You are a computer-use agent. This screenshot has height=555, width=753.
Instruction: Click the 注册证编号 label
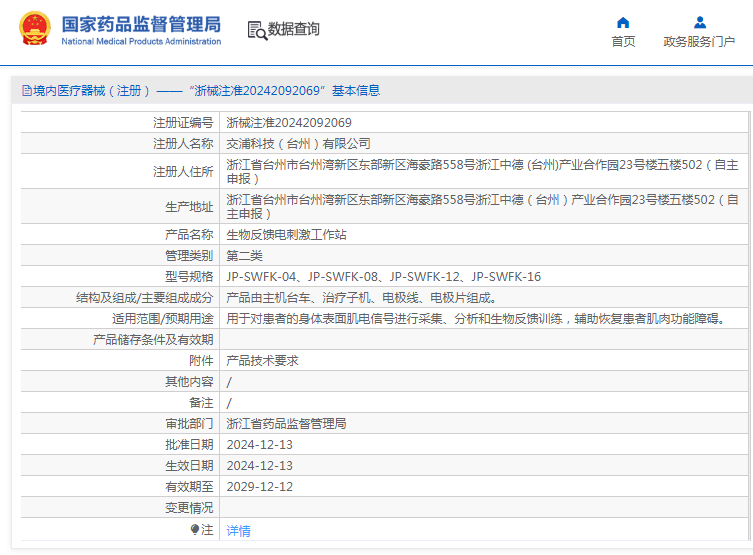click(183, 123)
